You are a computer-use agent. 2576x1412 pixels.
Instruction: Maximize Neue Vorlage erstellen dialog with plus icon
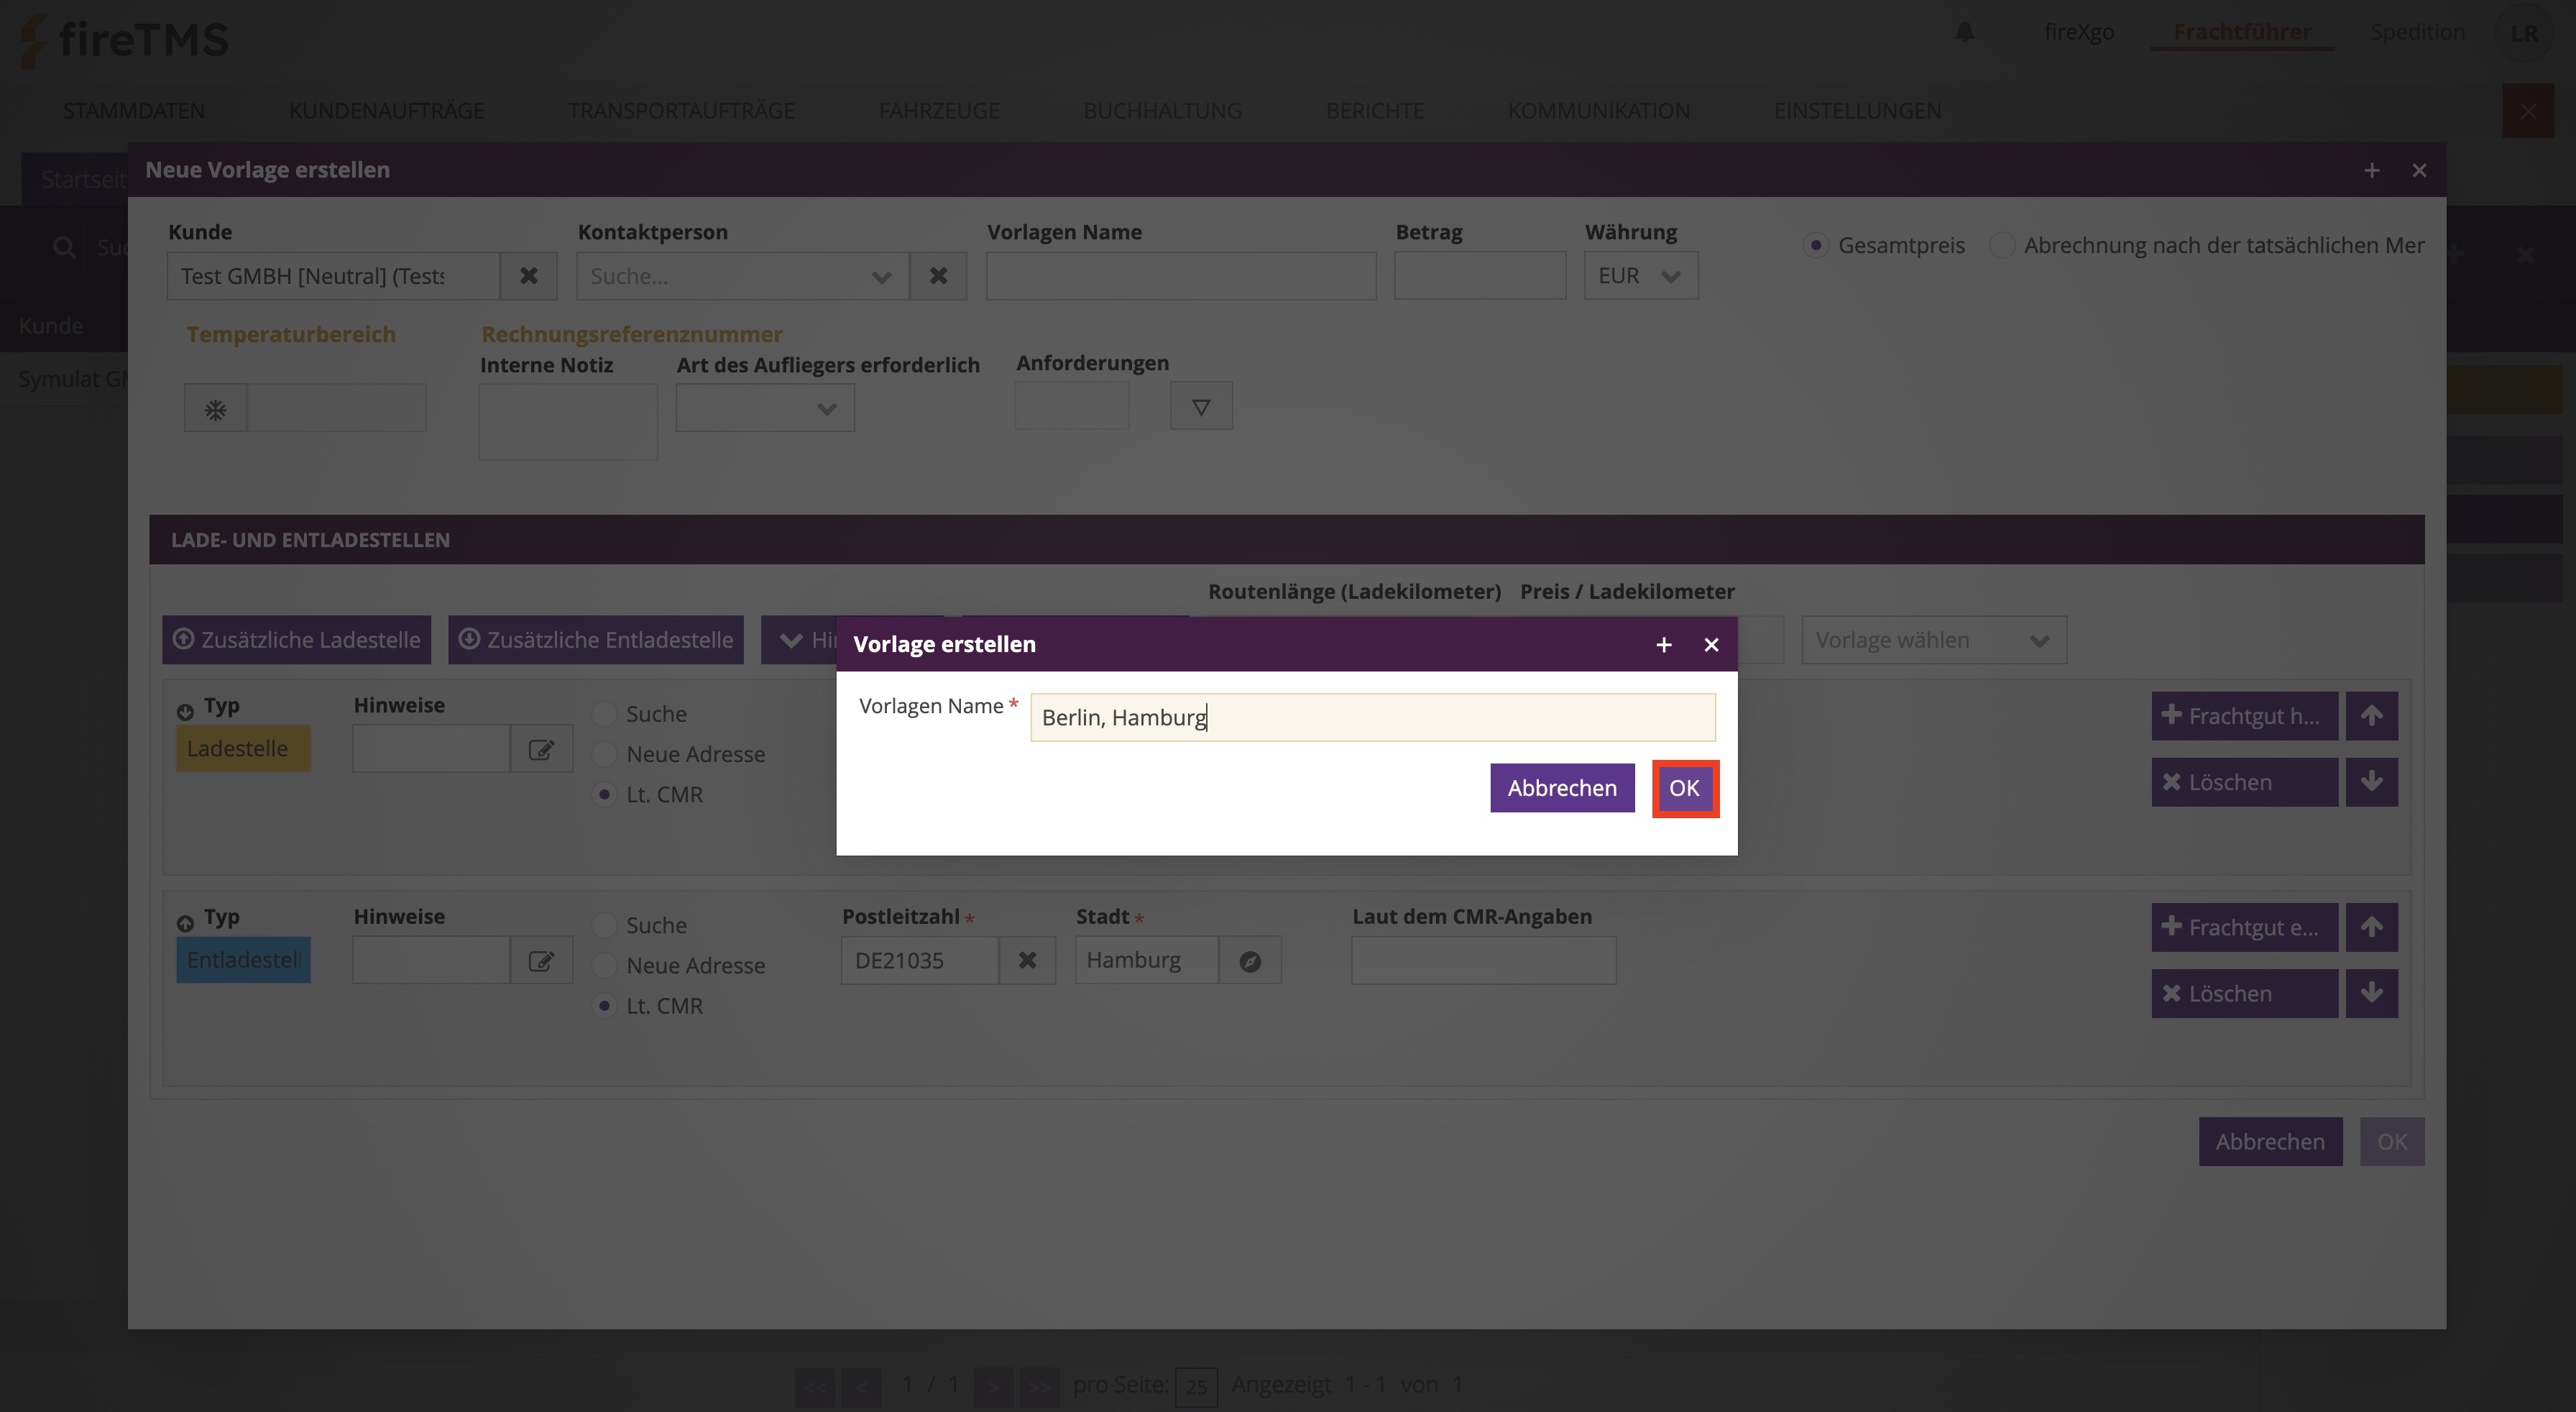[2372, 171]
